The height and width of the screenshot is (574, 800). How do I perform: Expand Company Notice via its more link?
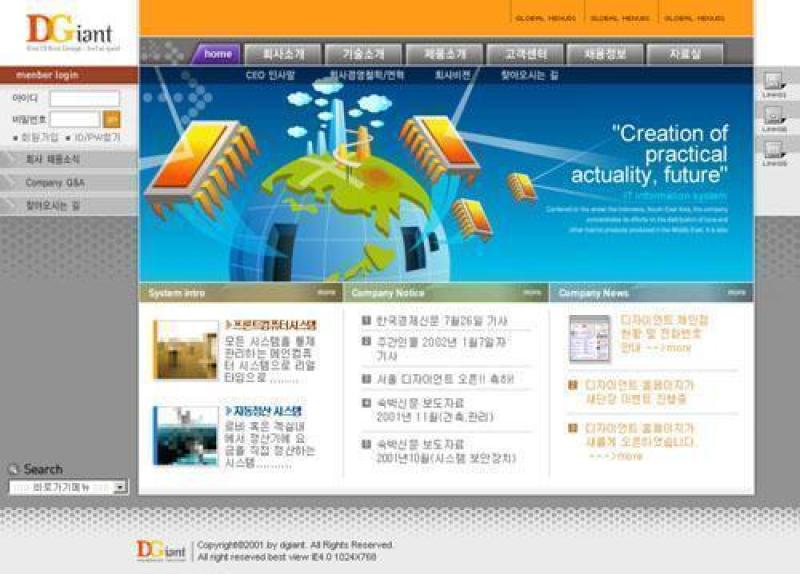532,293
